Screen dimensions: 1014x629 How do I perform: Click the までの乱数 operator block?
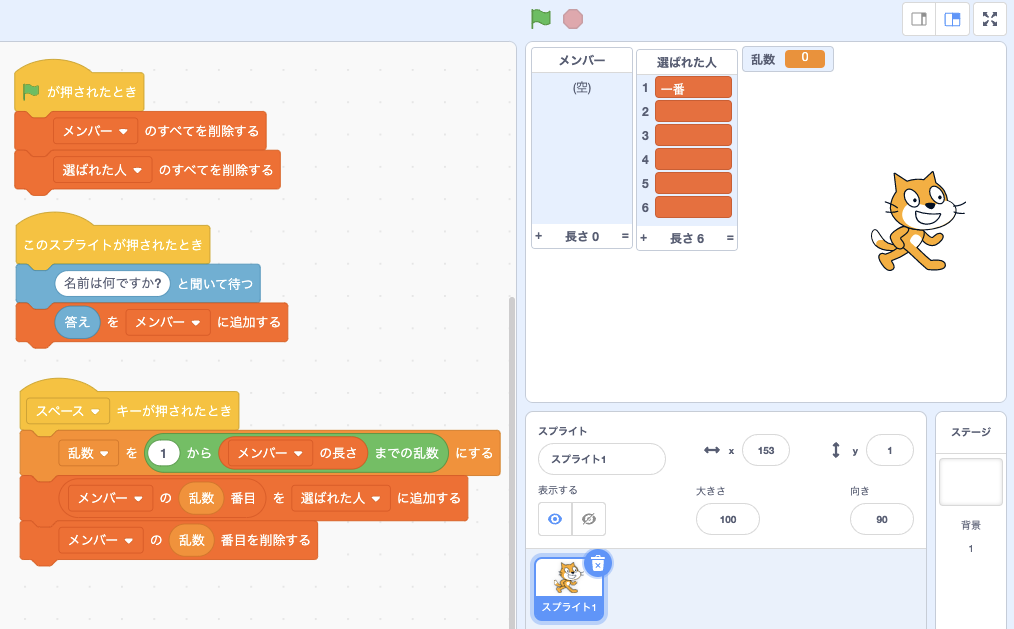click(406, 453)
